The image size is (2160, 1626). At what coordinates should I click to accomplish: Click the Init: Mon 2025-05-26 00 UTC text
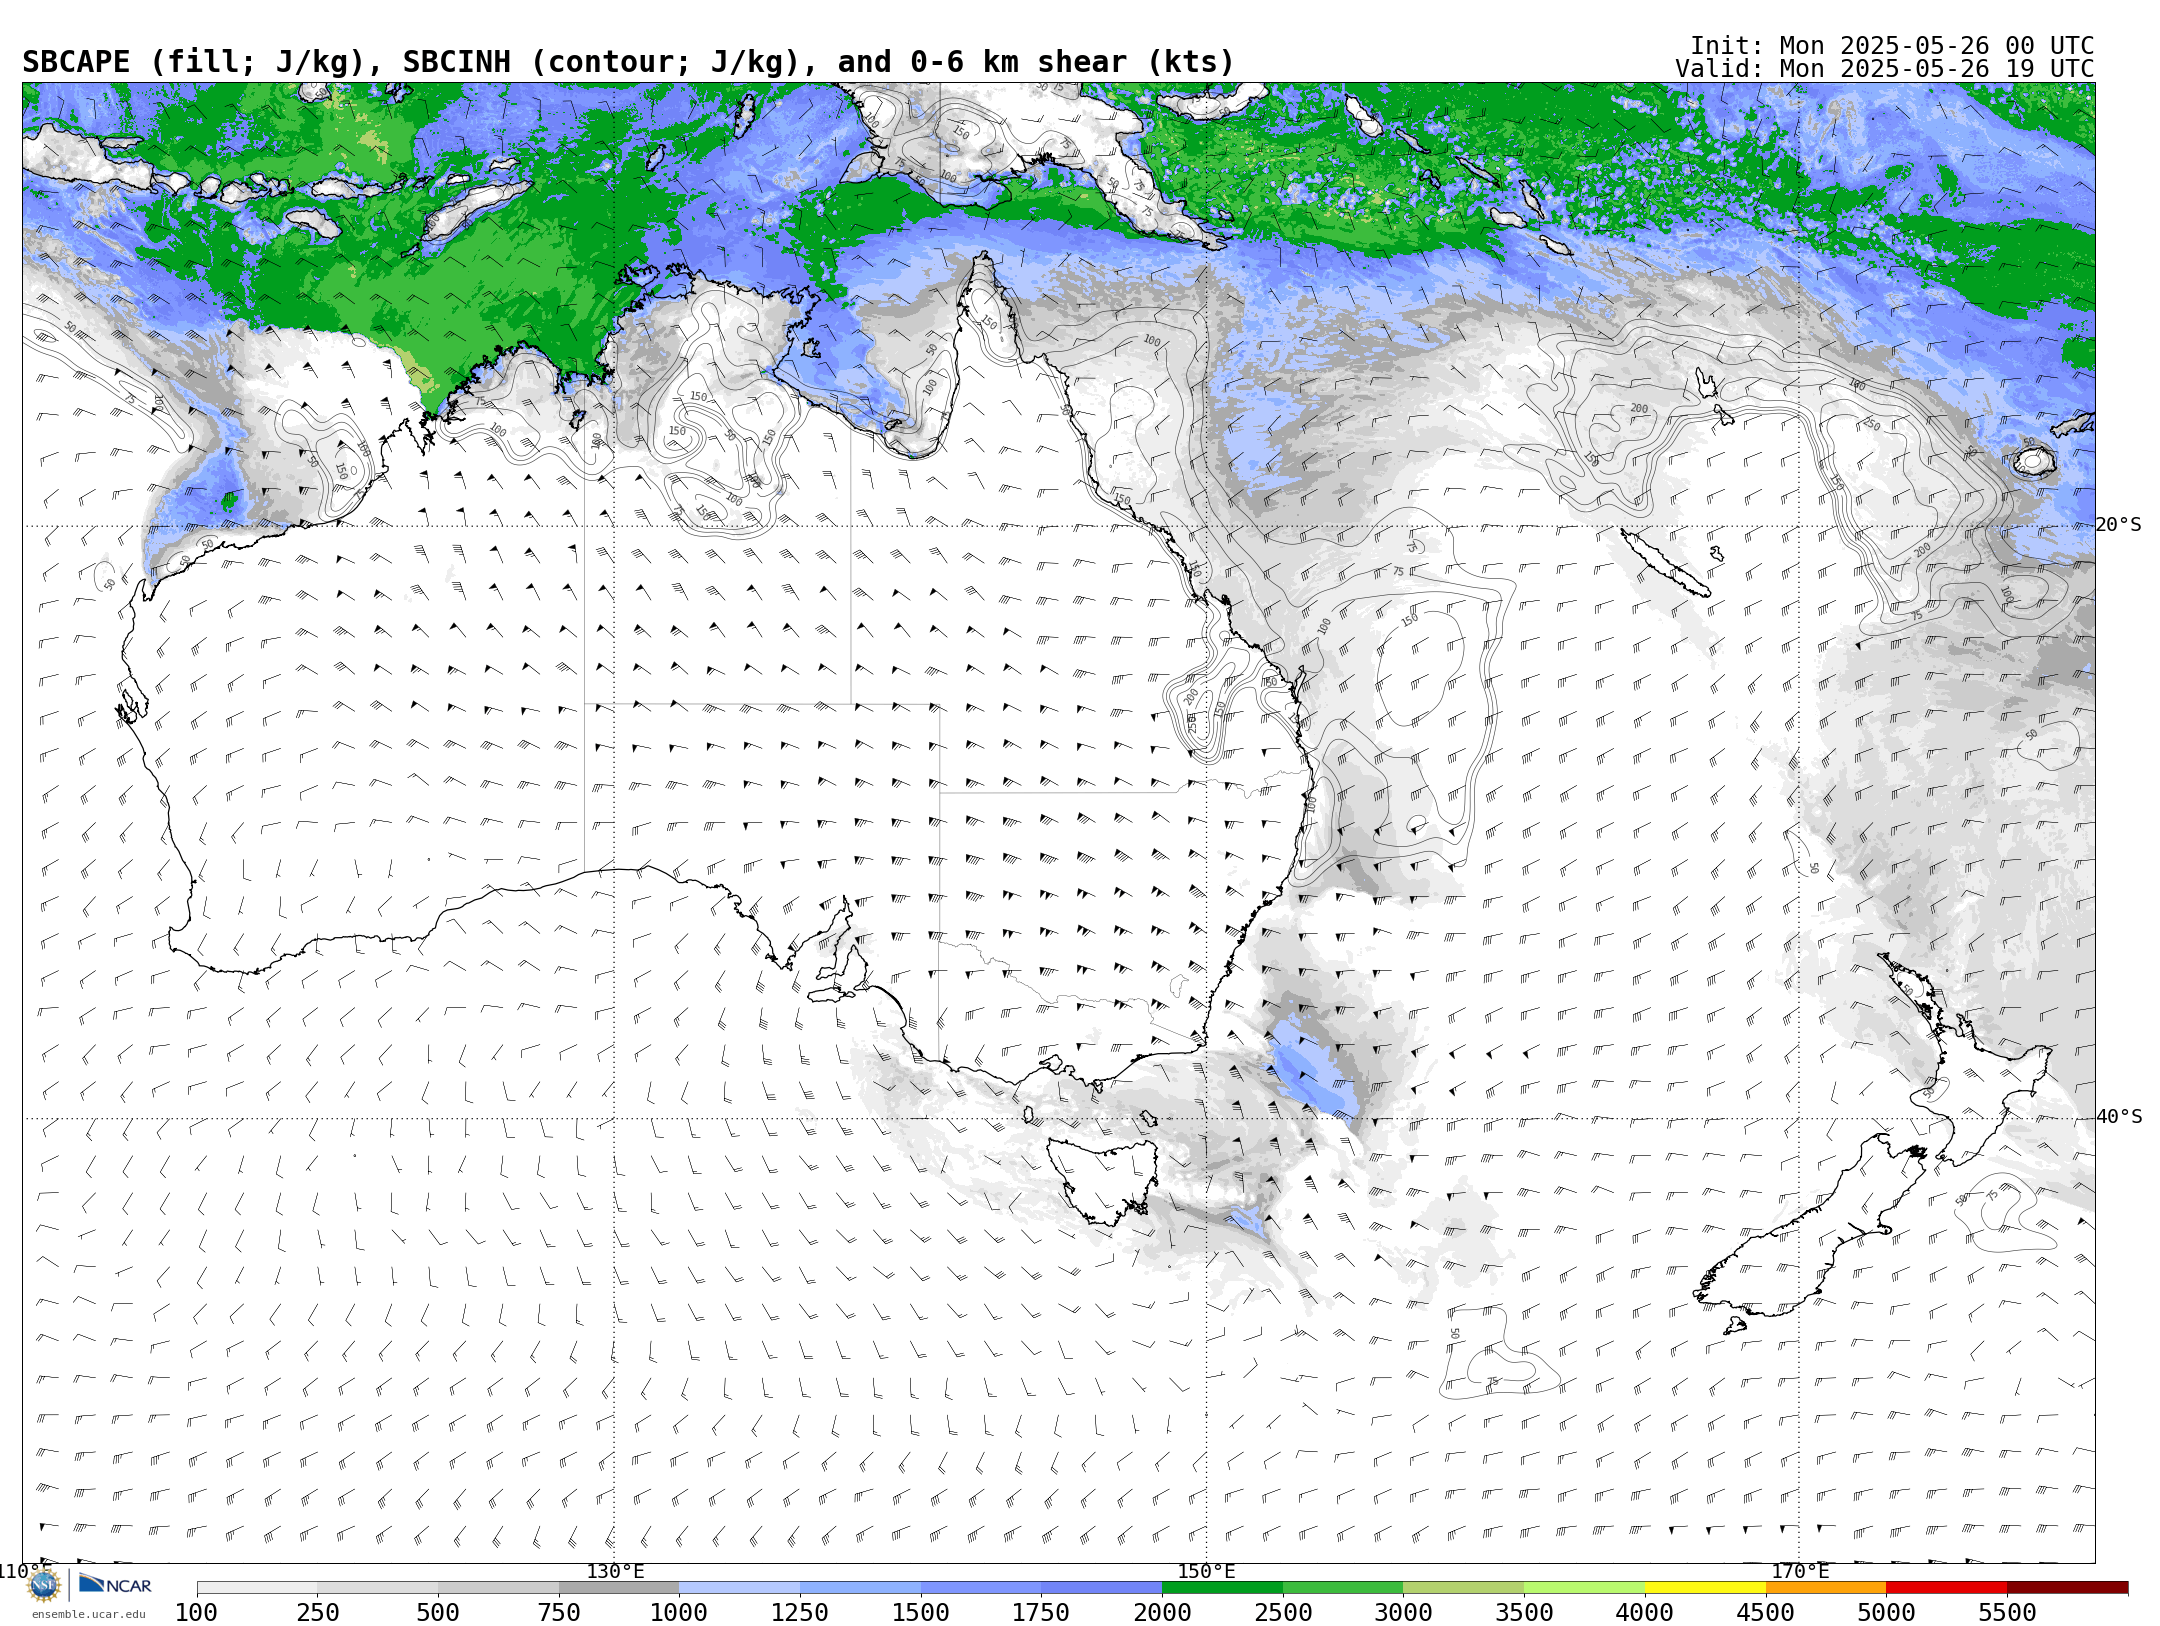pos(1892,46)
